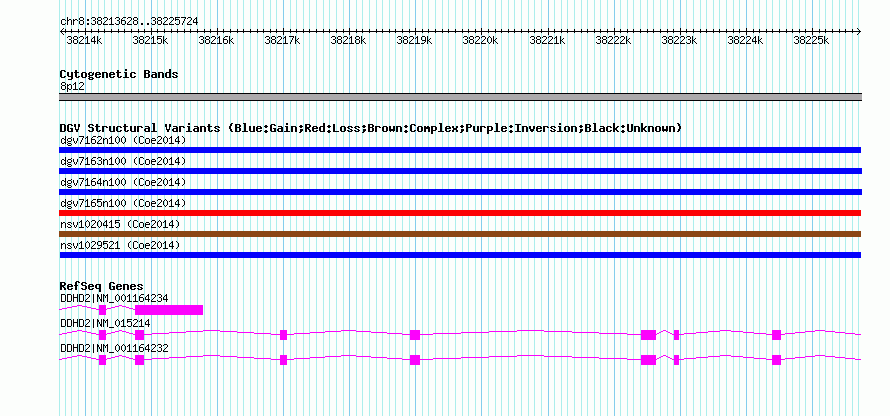Select the 38222k ruler tick label
Image resolution: width=890 pixels, height=416 pixels.
tap(613, 40)
